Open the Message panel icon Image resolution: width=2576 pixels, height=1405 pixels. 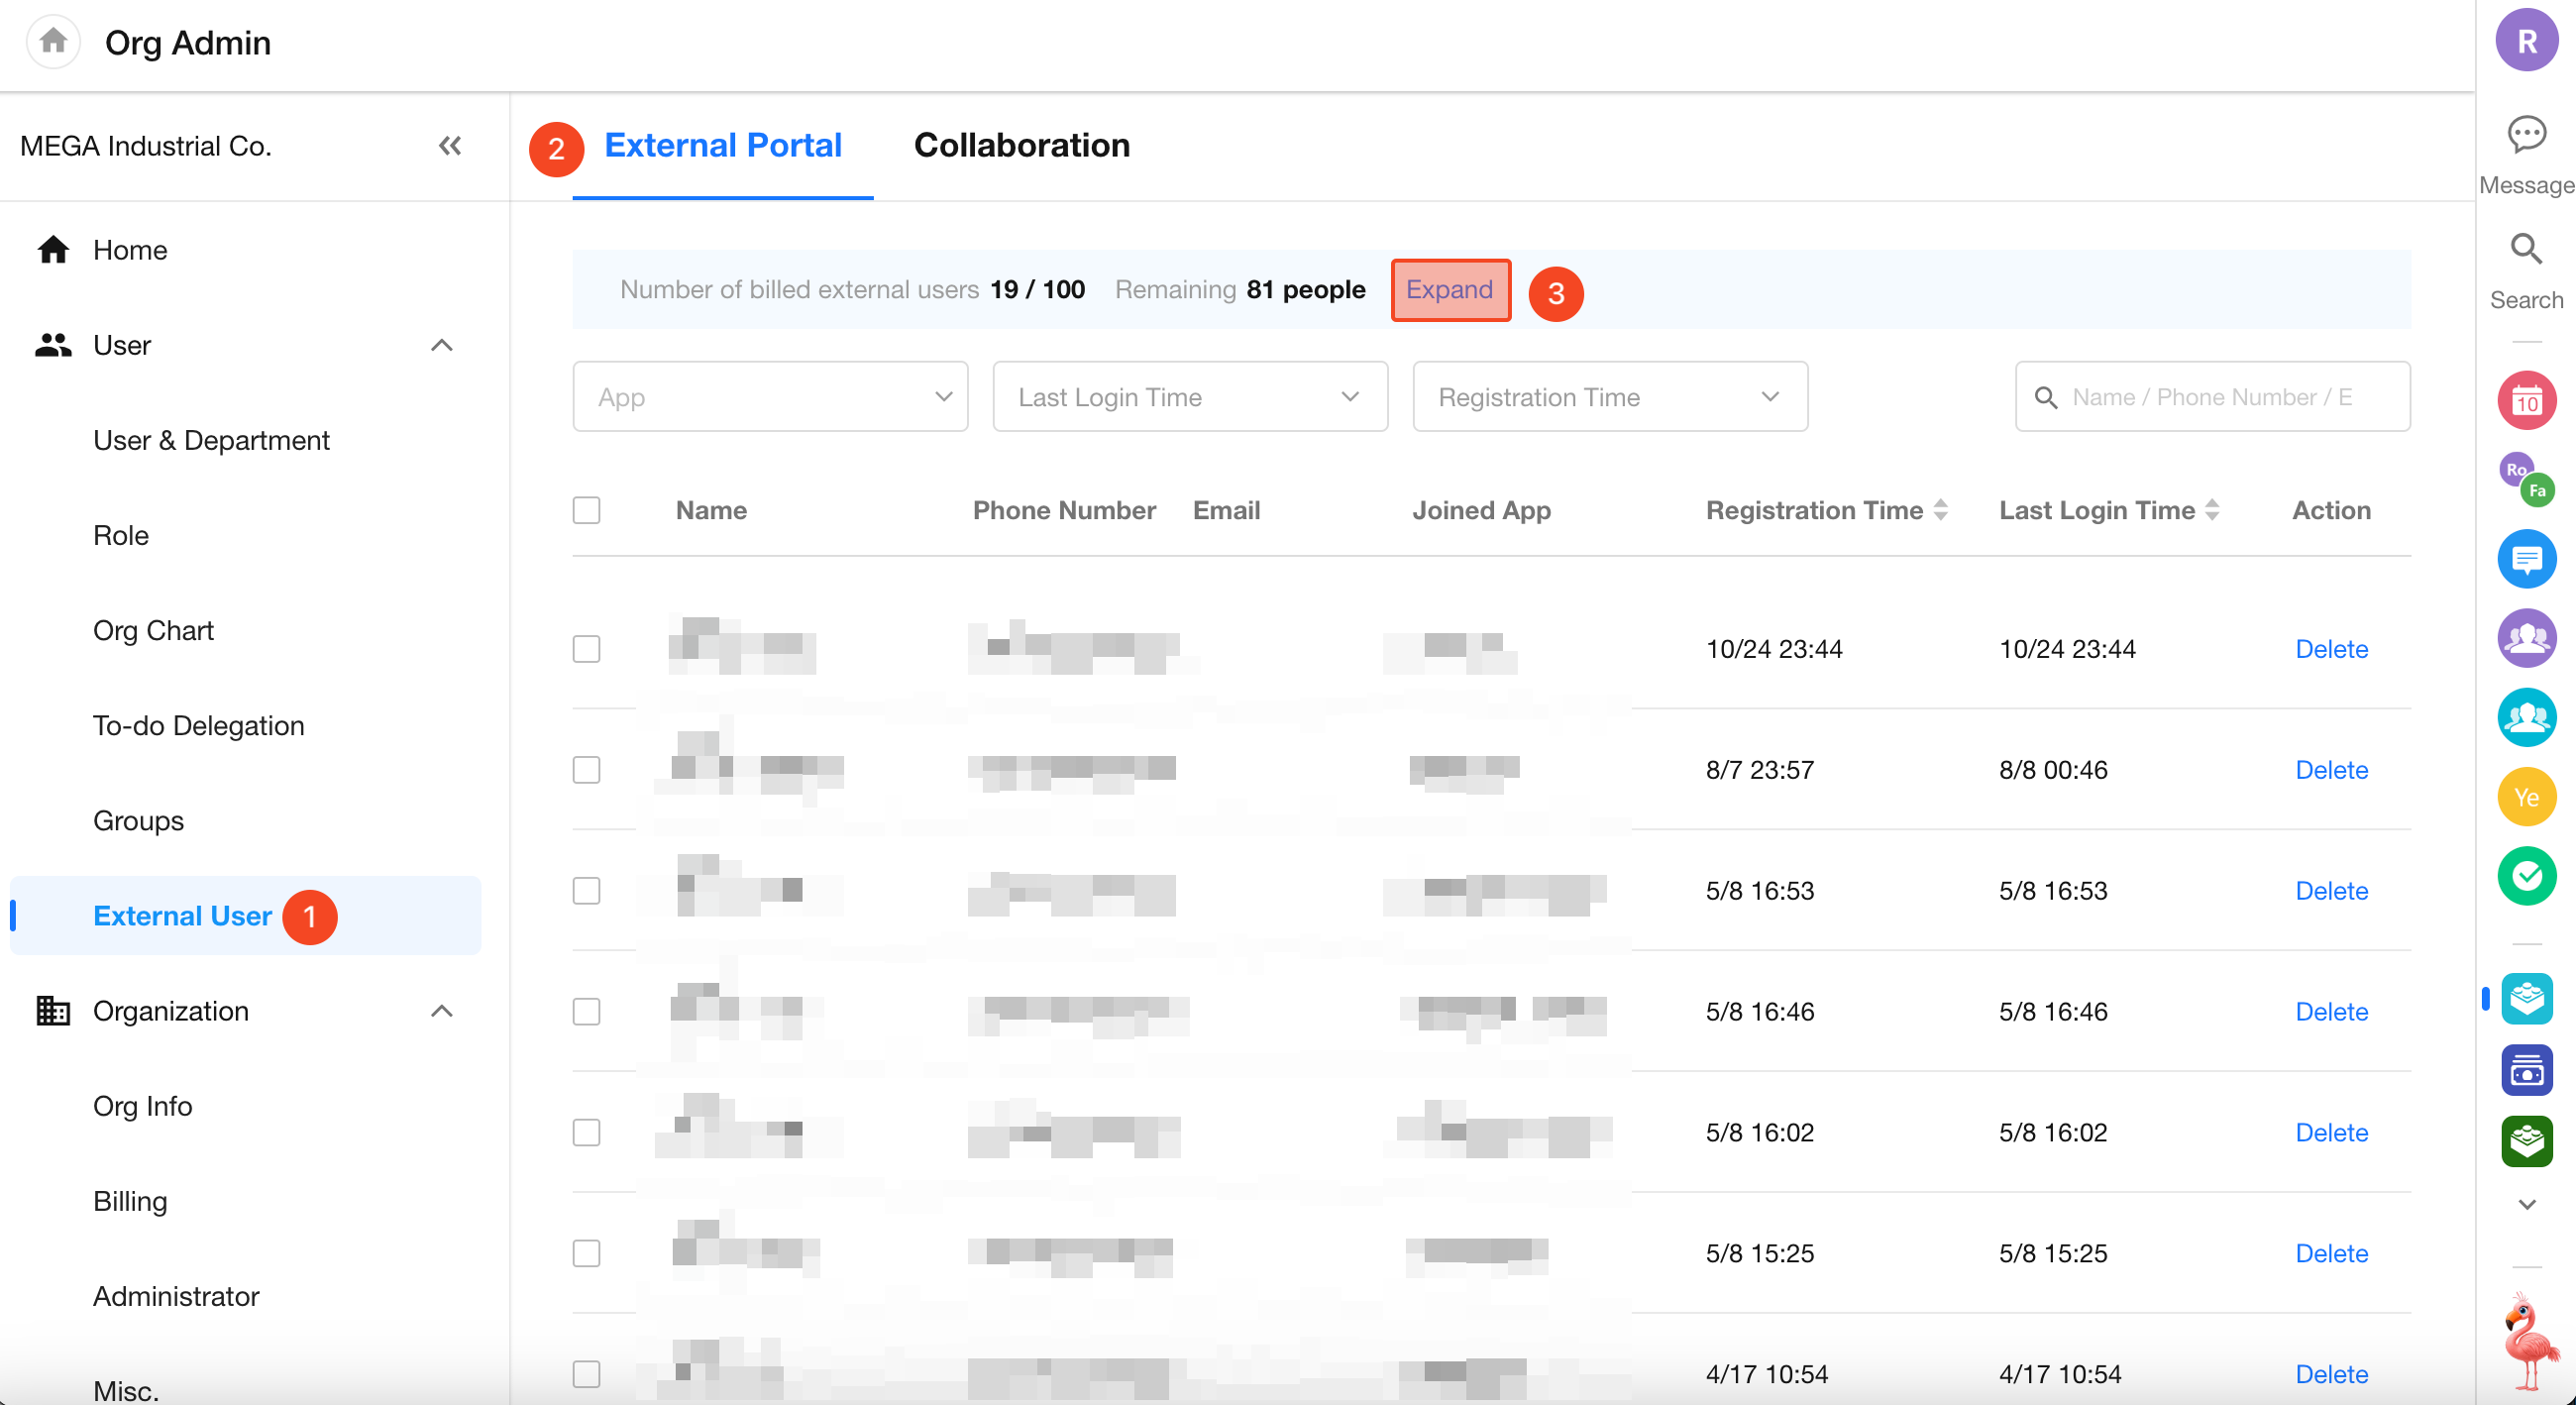[2526, 135]
